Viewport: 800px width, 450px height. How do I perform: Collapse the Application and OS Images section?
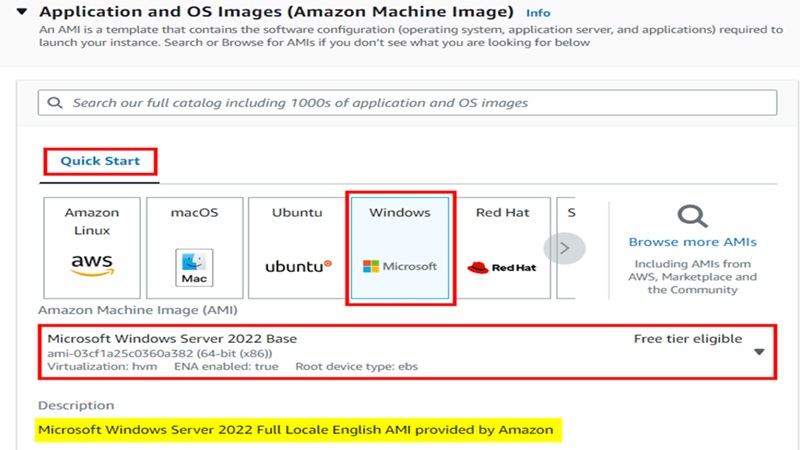click(x=21, y=13)
